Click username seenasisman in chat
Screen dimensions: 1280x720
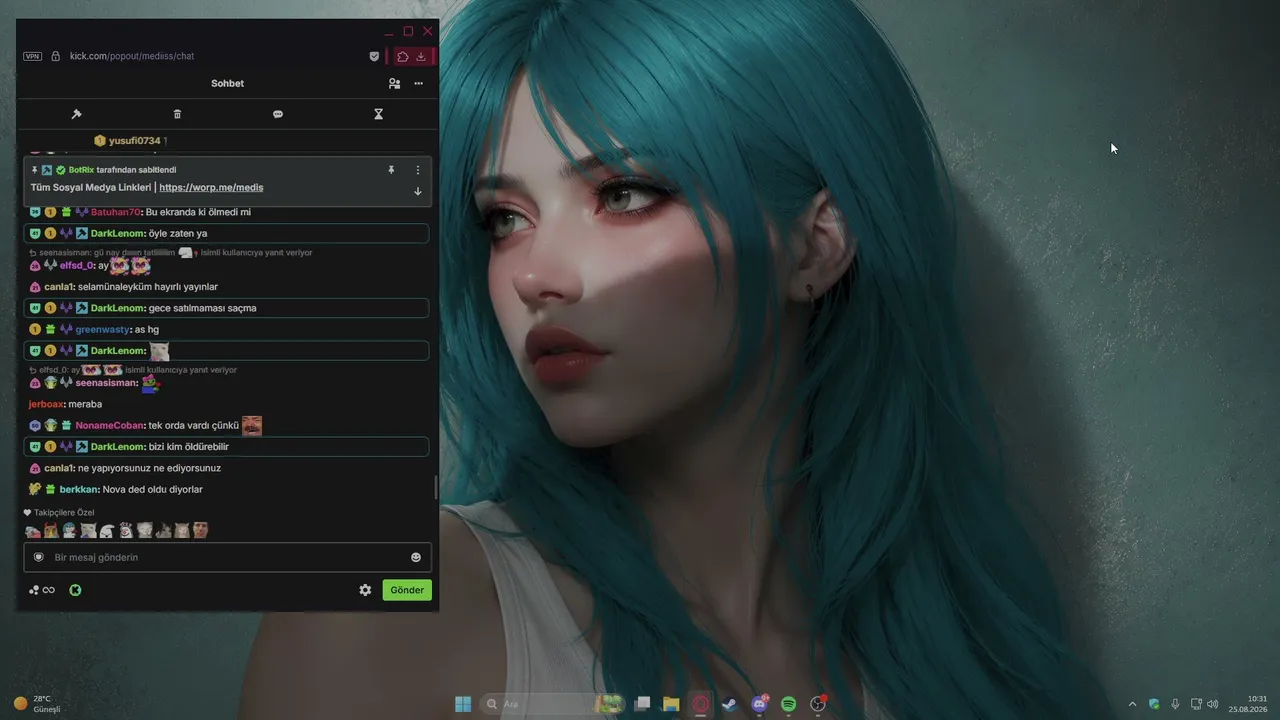pyautogui.click(x=107, y=383)
